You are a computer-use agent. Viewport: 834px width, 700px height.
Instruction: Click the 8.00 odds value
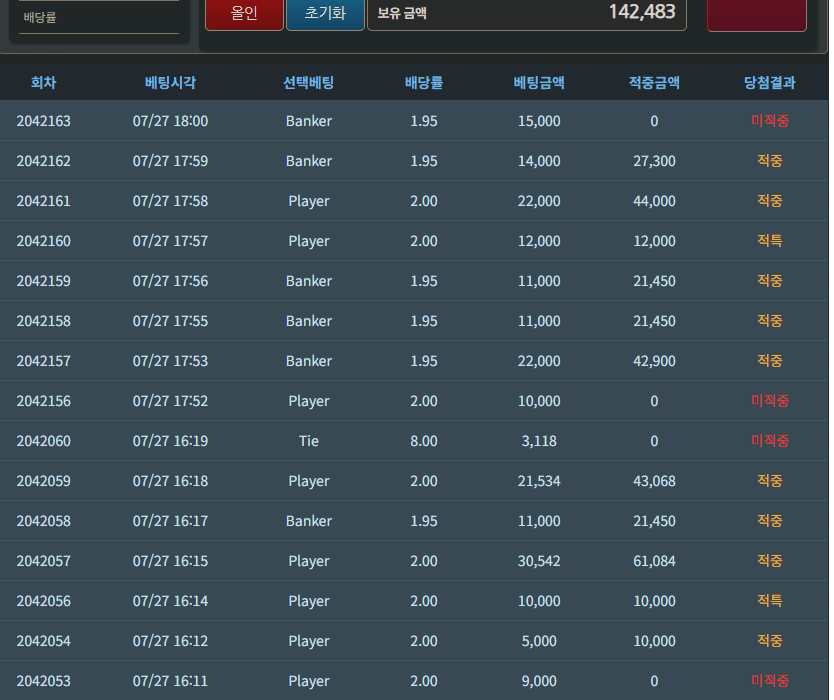(x=424, y=441)
